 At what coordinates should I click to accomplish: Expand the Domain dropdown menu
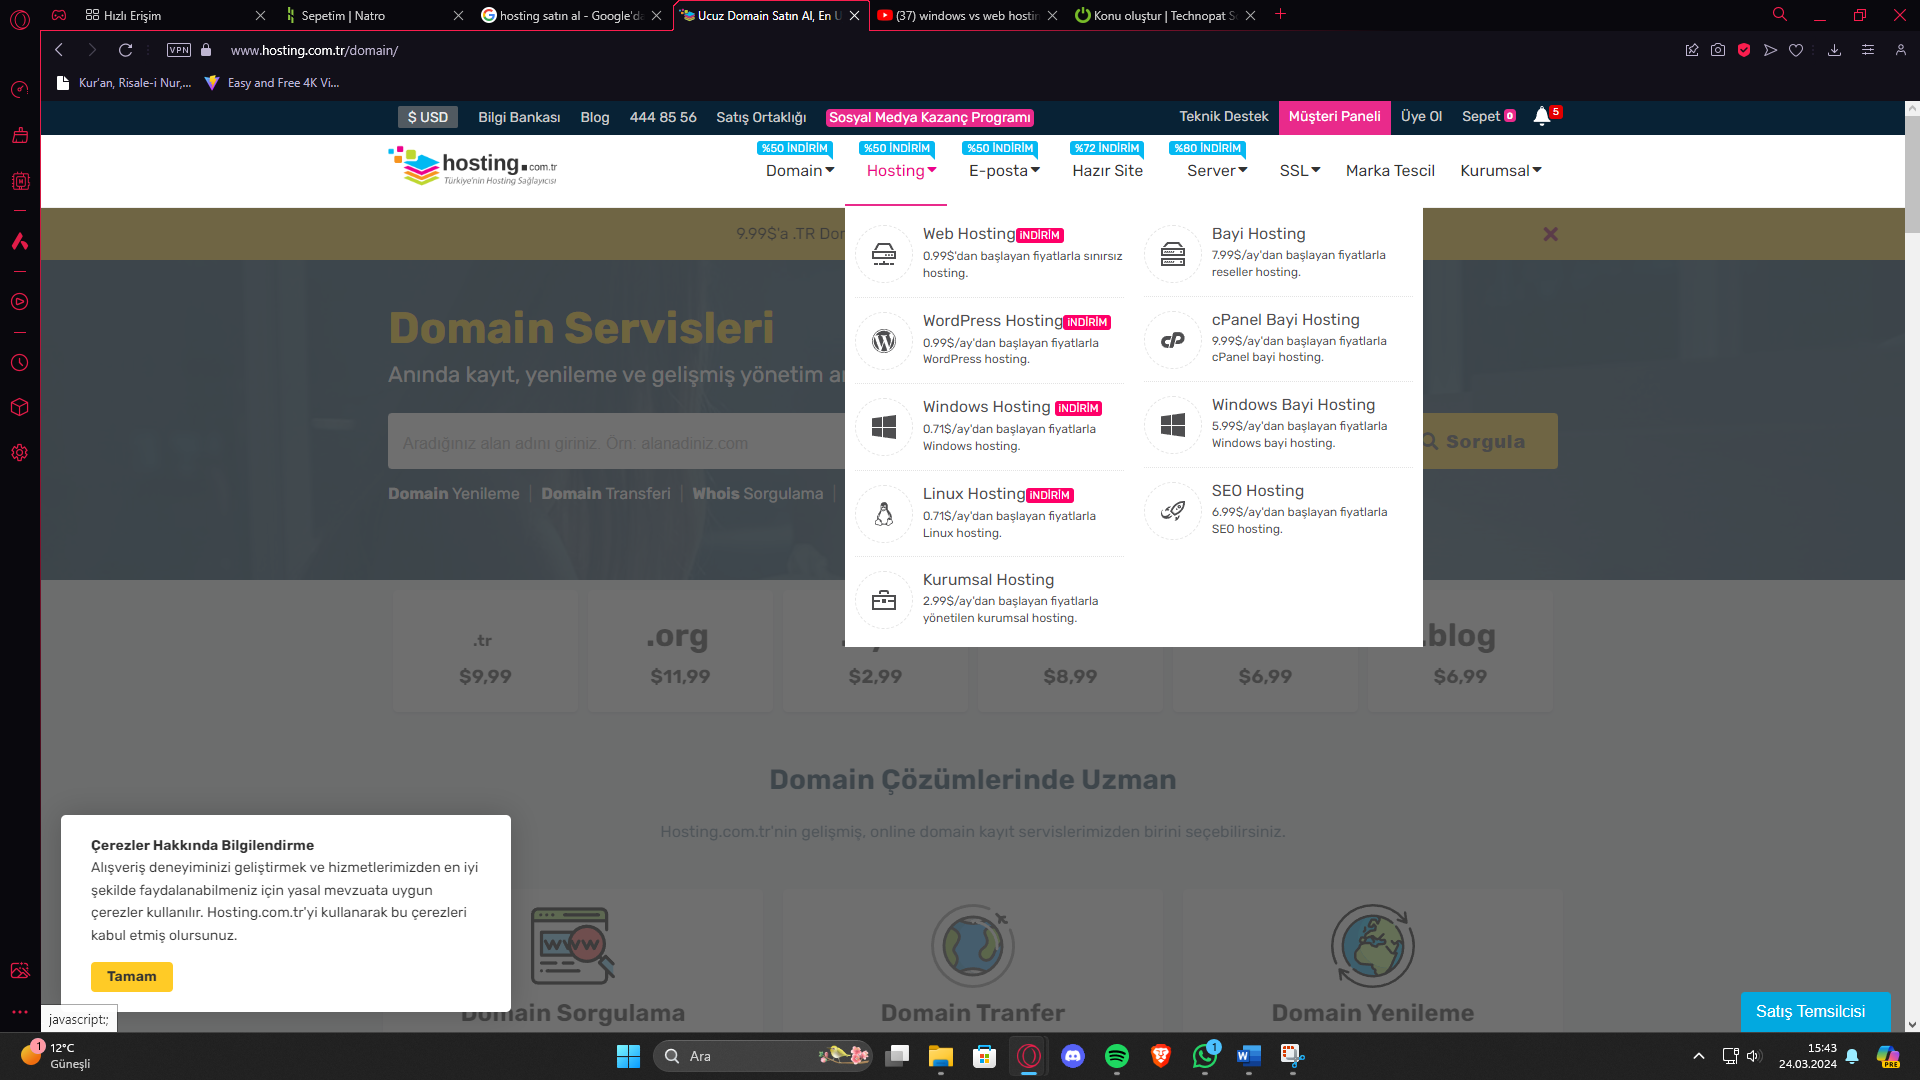[x=799, y=171]
